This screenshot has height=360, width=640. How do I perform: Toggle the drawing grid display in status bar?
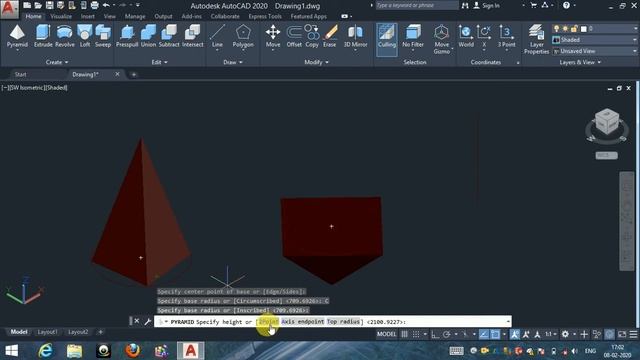pyautogui.click(x=404, y=334)
